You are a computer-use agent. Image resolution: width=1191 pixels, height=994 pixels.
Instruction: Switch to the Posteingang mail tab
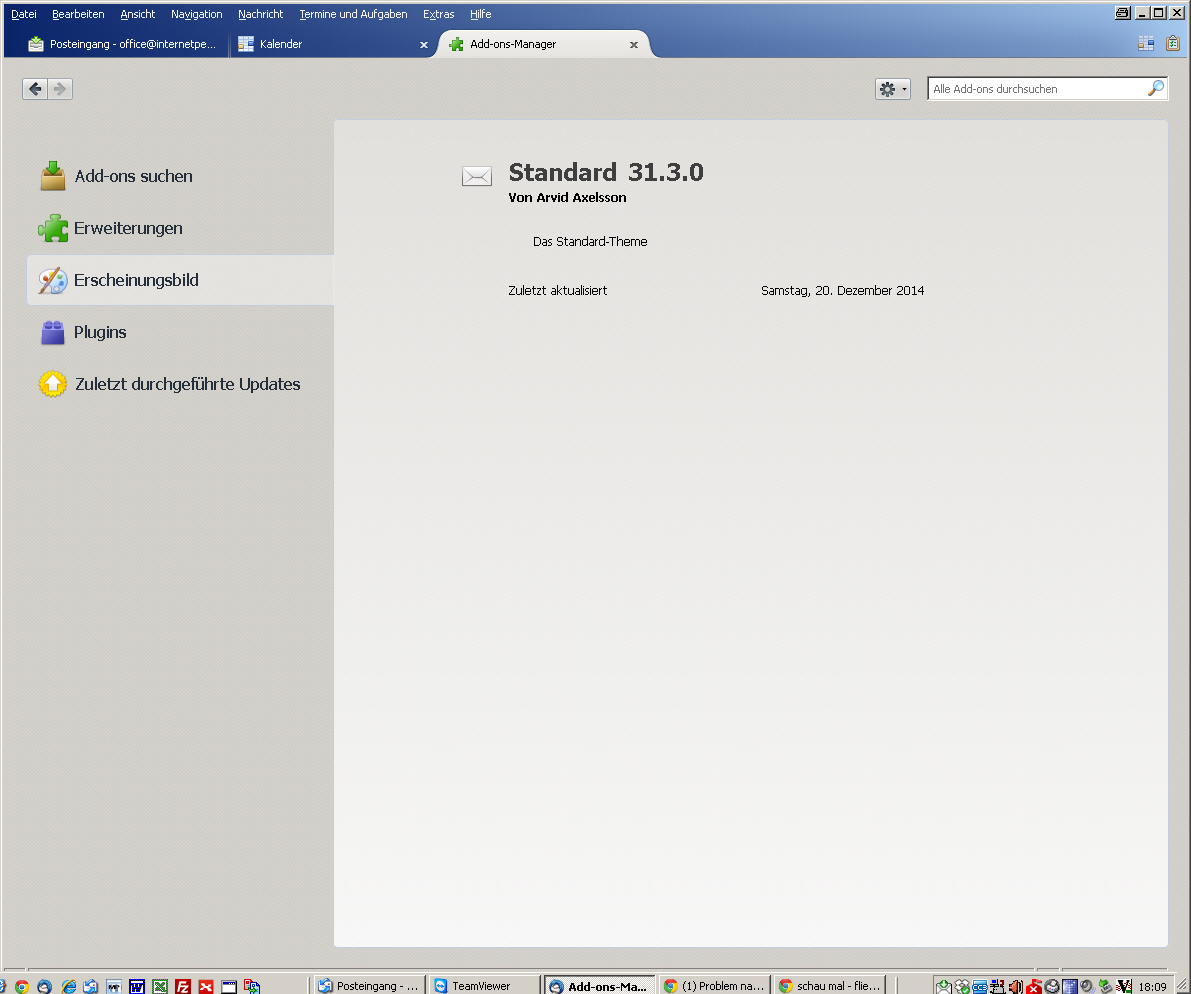click(122, 44)
